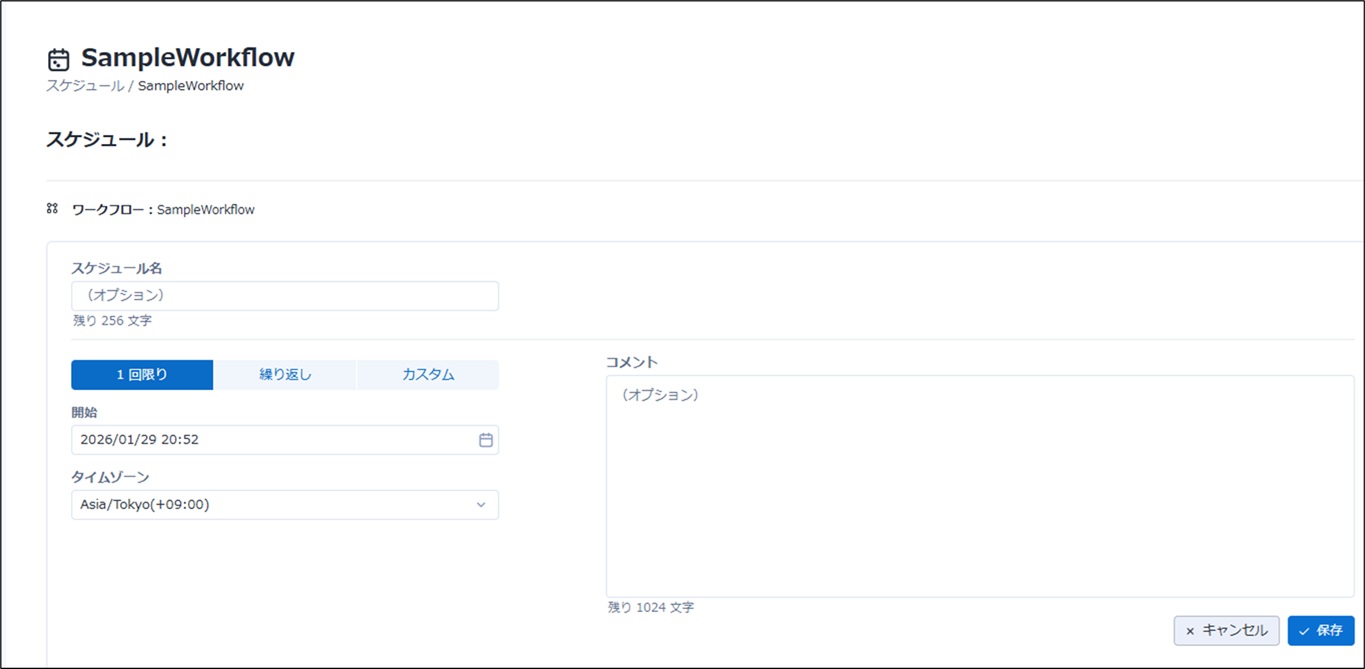Click the コメント label above the text area
The width and height of the screenshot is (1365, 669).
tap(632, 362)
